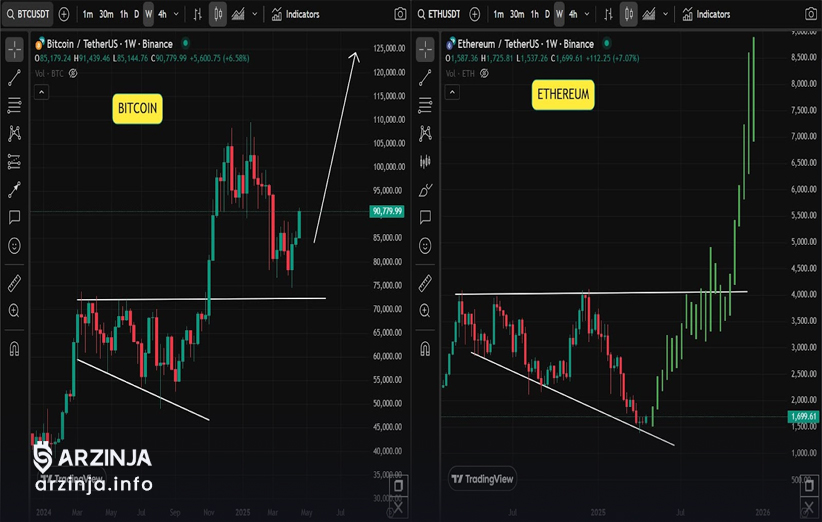Viewport: 822px width, 522px height.
Task: Select 4h interval on ETHUSDT chart
Action: [572, 14]
